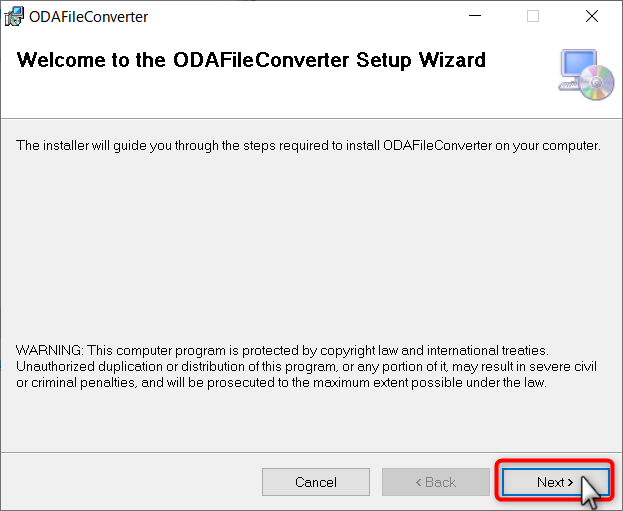Click the Unauthorized duplication or distribution line
The image size is (623, 511).
[306, 366]
